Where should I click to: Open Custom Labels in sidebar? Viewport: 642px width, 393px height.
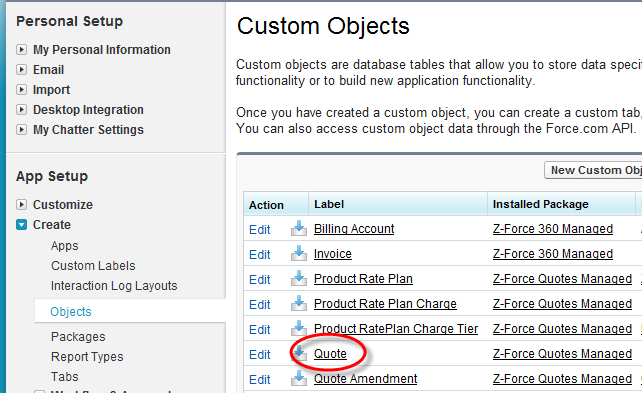point(93,266)
